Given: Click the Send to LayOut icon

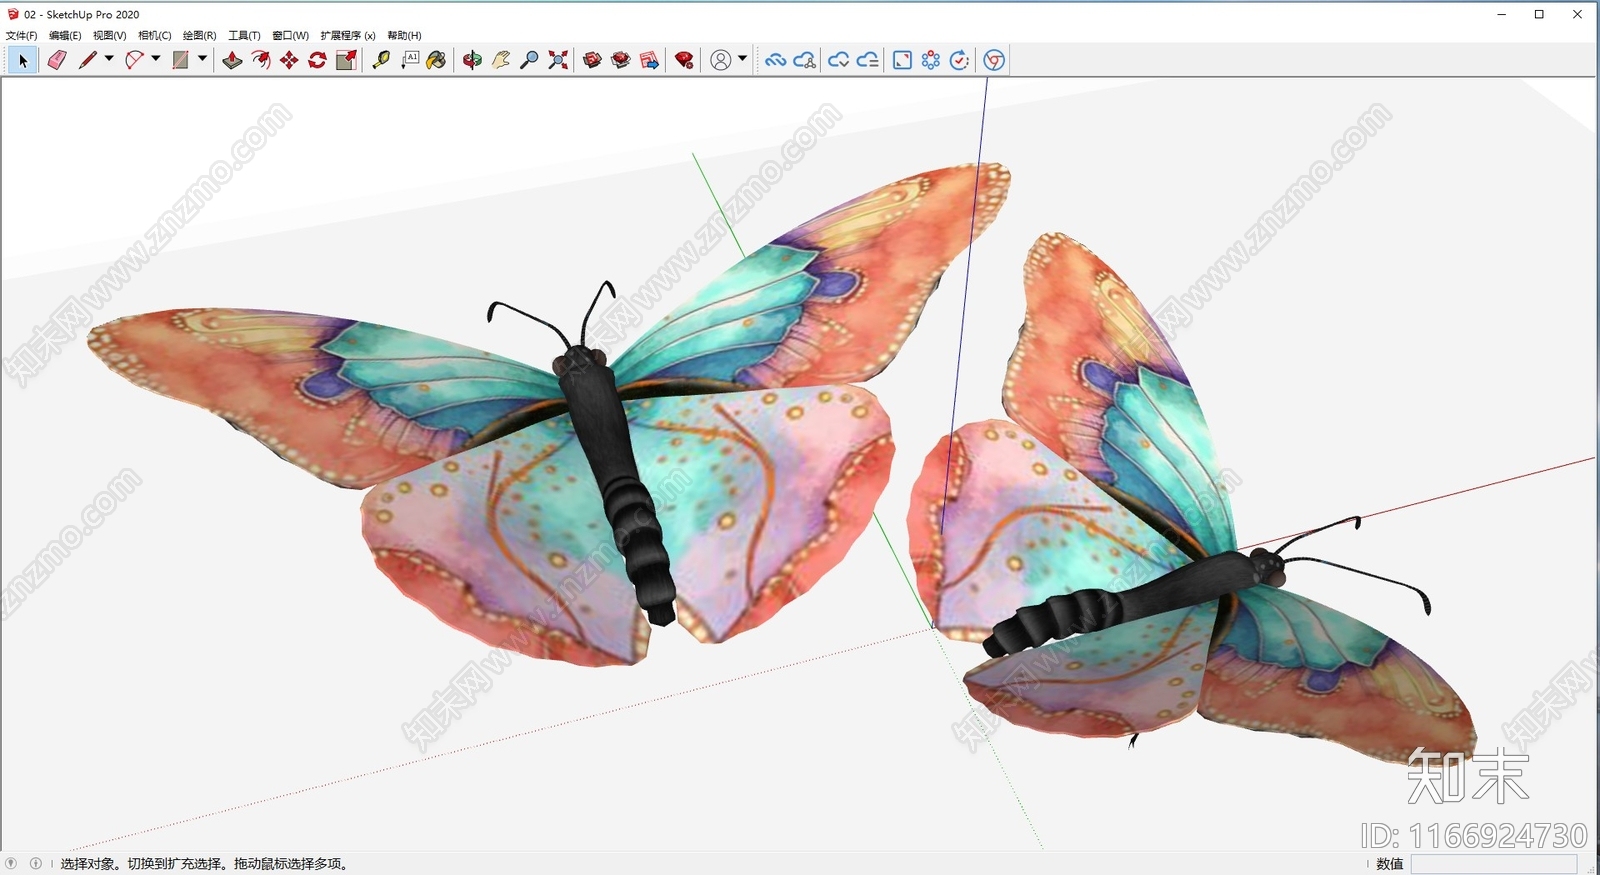Looking at the screenshot, I should pyautogui.click(x=649, y=60).
